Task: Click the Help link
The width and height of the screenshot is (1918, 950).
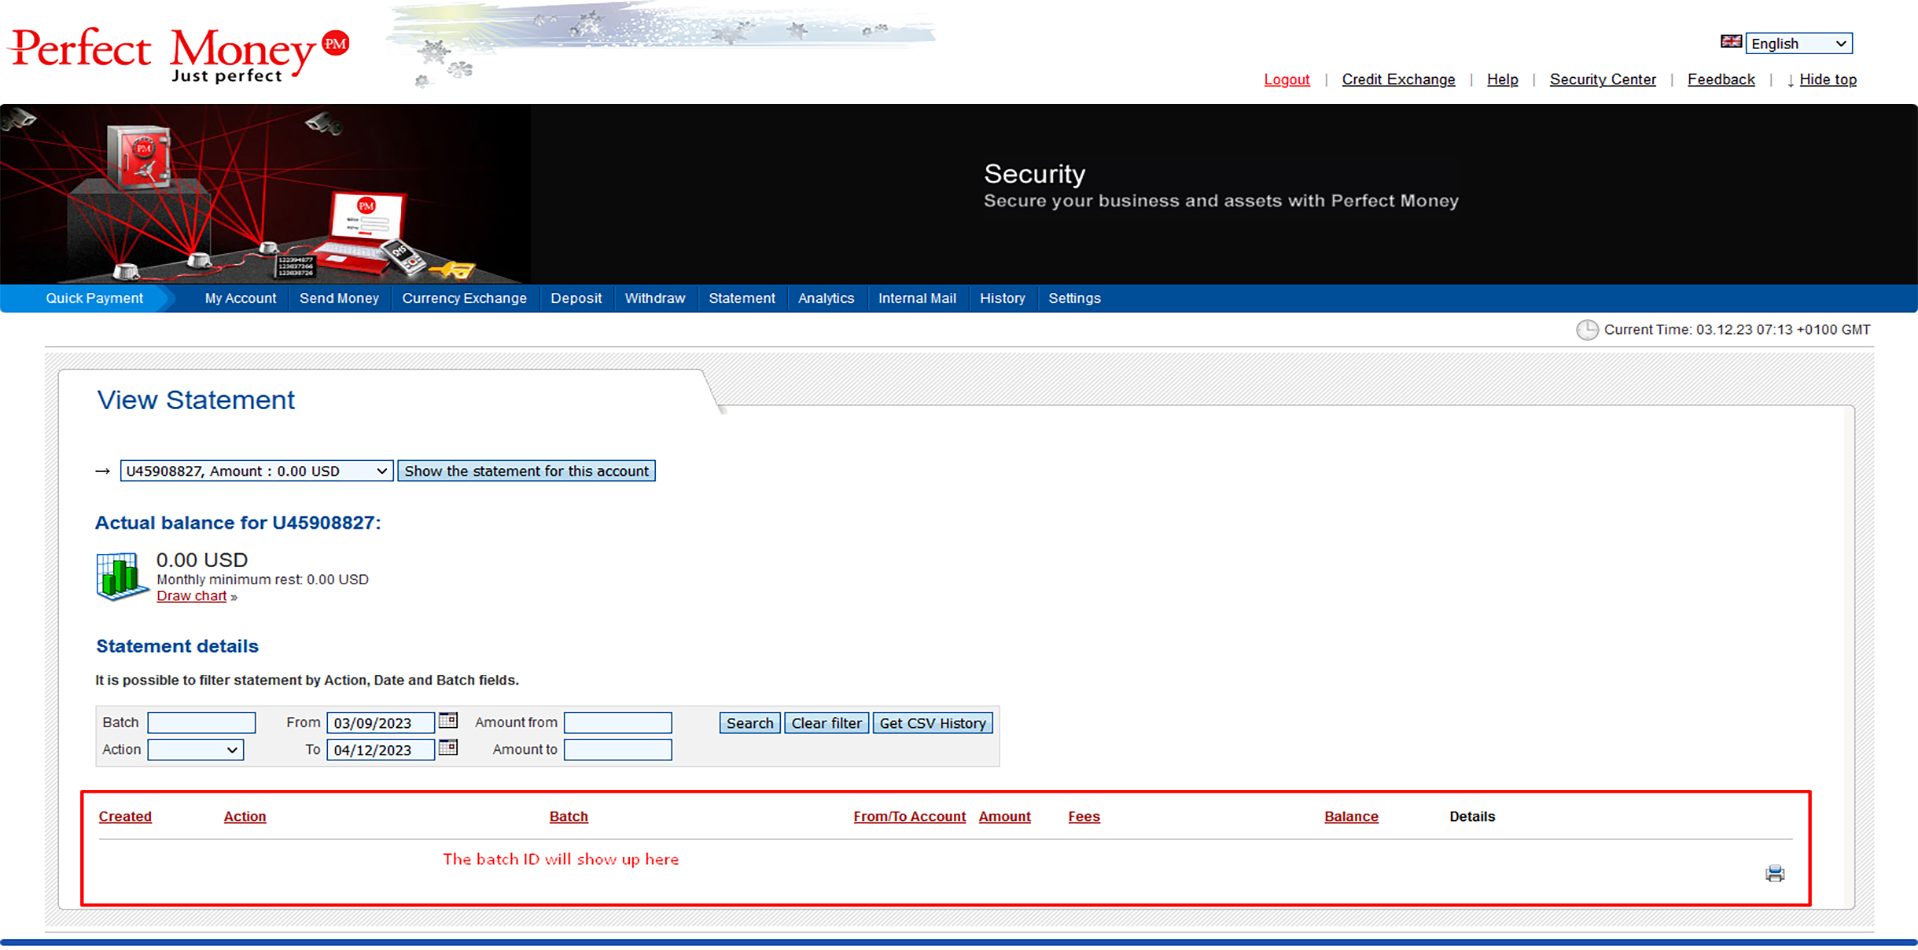Action: [x=1502, y=80]
